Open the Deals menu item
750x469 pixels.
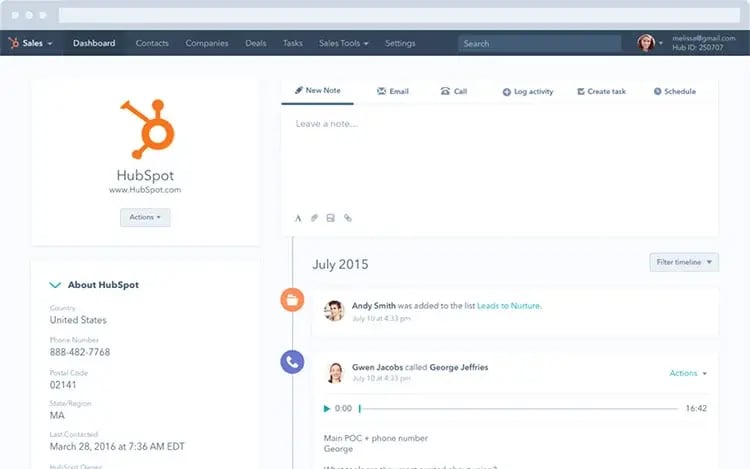click(x=255, y=43)
